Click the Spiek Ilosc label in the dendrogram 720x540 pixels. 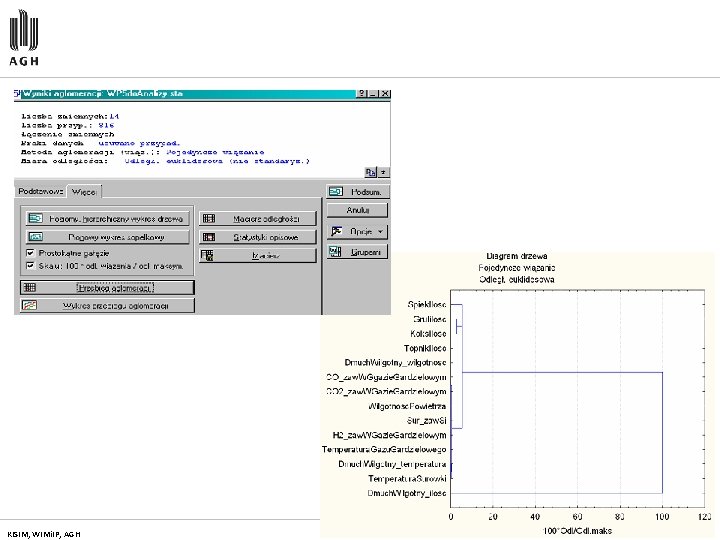coord(427,304)
